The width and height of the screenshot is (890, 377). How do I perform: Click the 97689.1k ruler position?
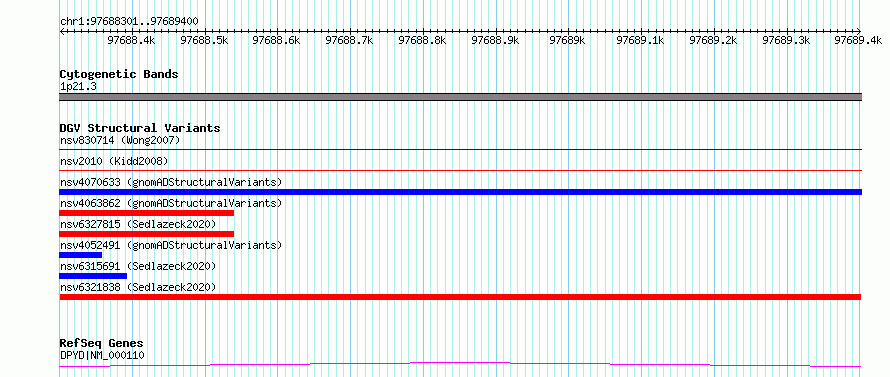coord(640,40)
